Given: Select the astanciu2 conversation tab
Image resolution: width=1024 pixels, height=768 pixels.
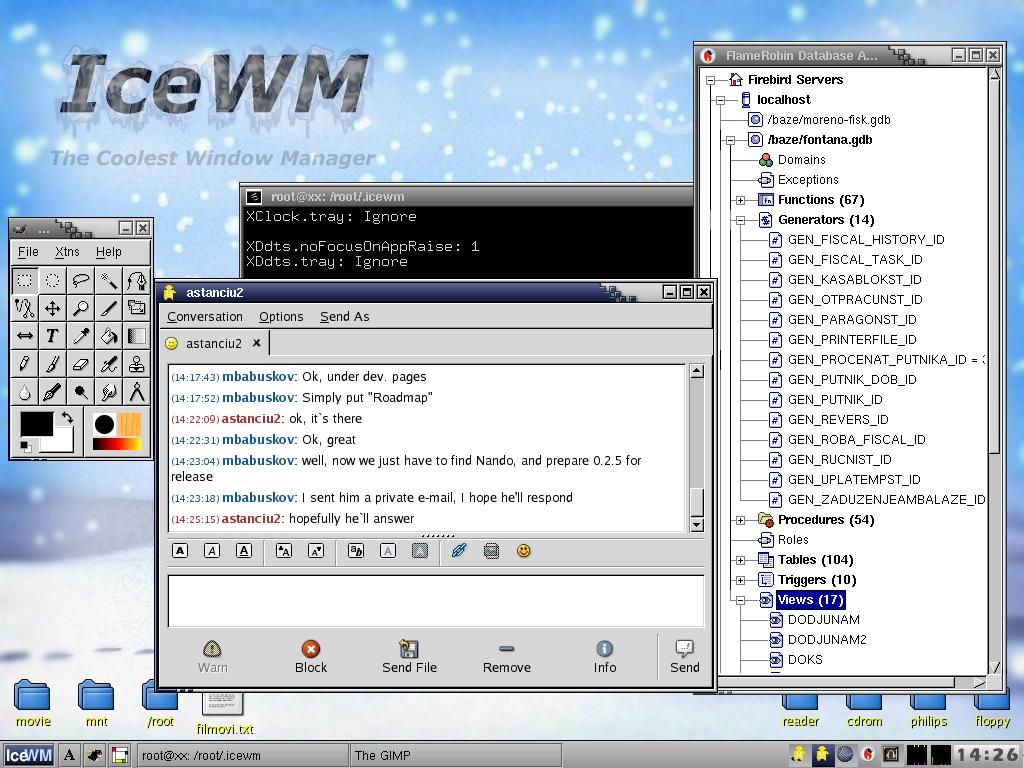Looking at the screenshot, I should click(x=214, y=344).
